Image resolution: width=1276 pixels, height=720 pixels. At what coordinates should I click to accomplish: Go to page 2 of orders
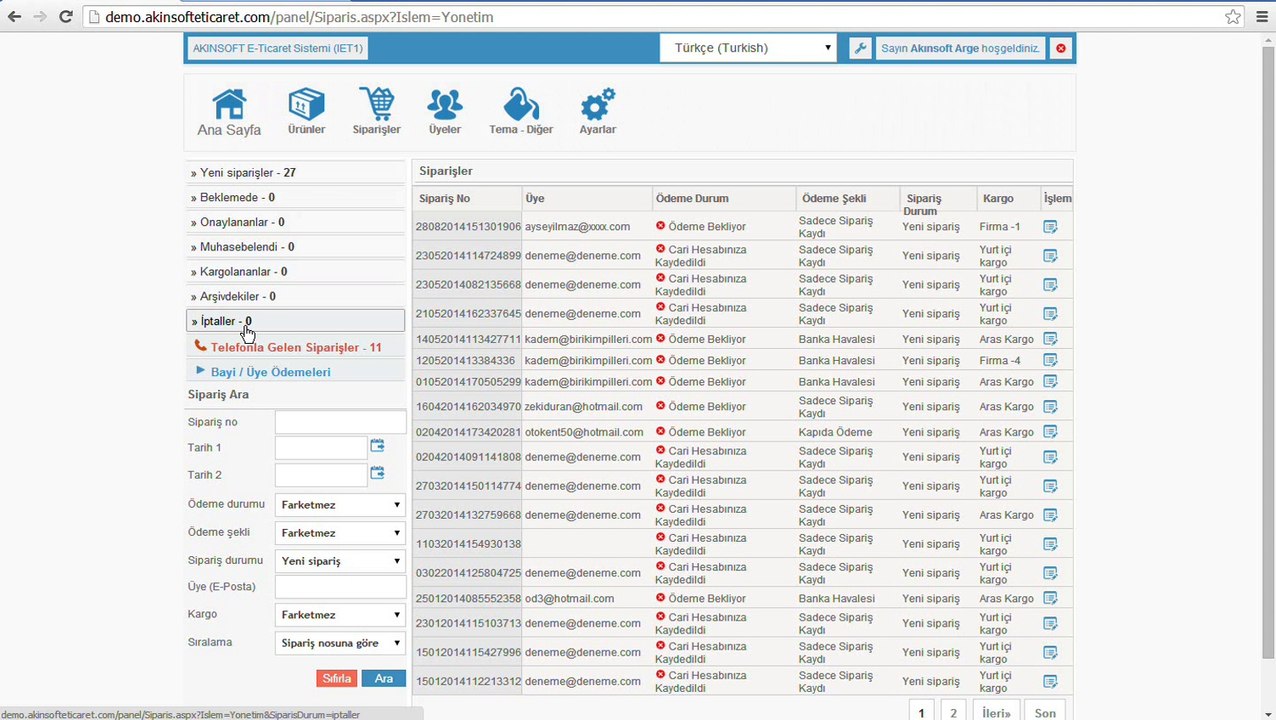tap(953, 713)
